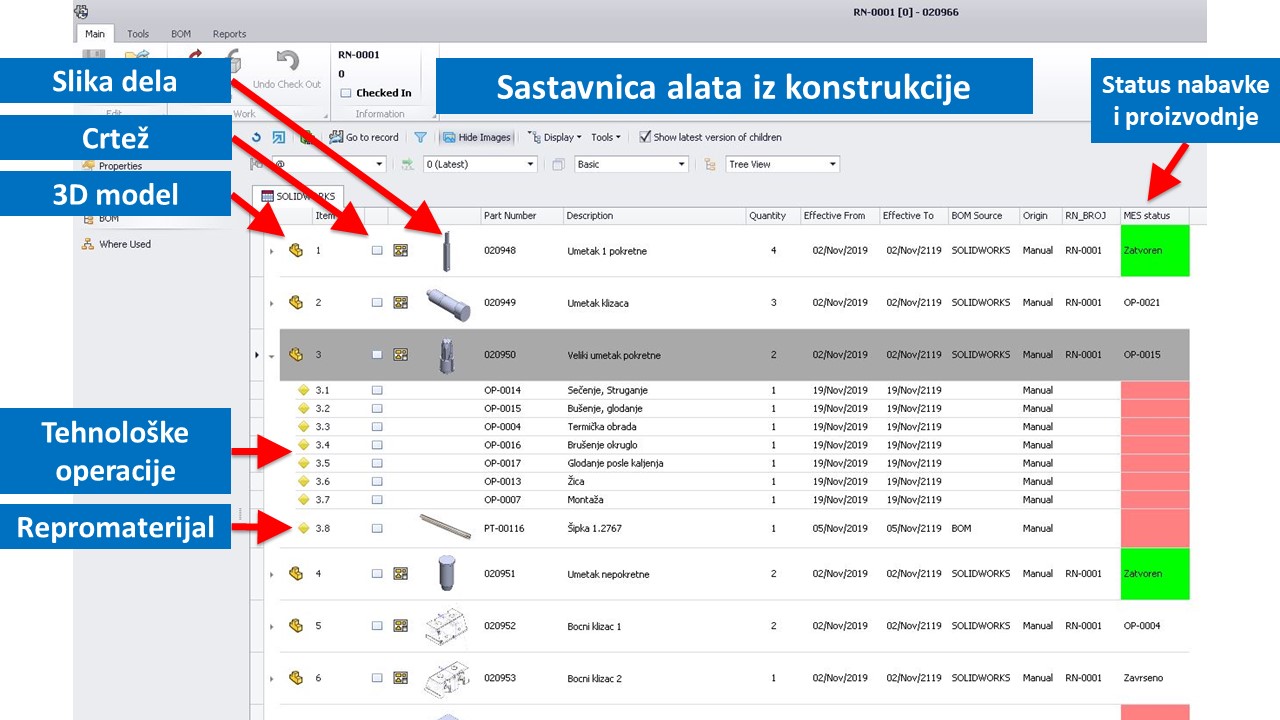Click green Zatvoren status cell of item 1
The height and width of the screenshot is (720, 1280).
pyautogui.click(x=1155, y=251)
